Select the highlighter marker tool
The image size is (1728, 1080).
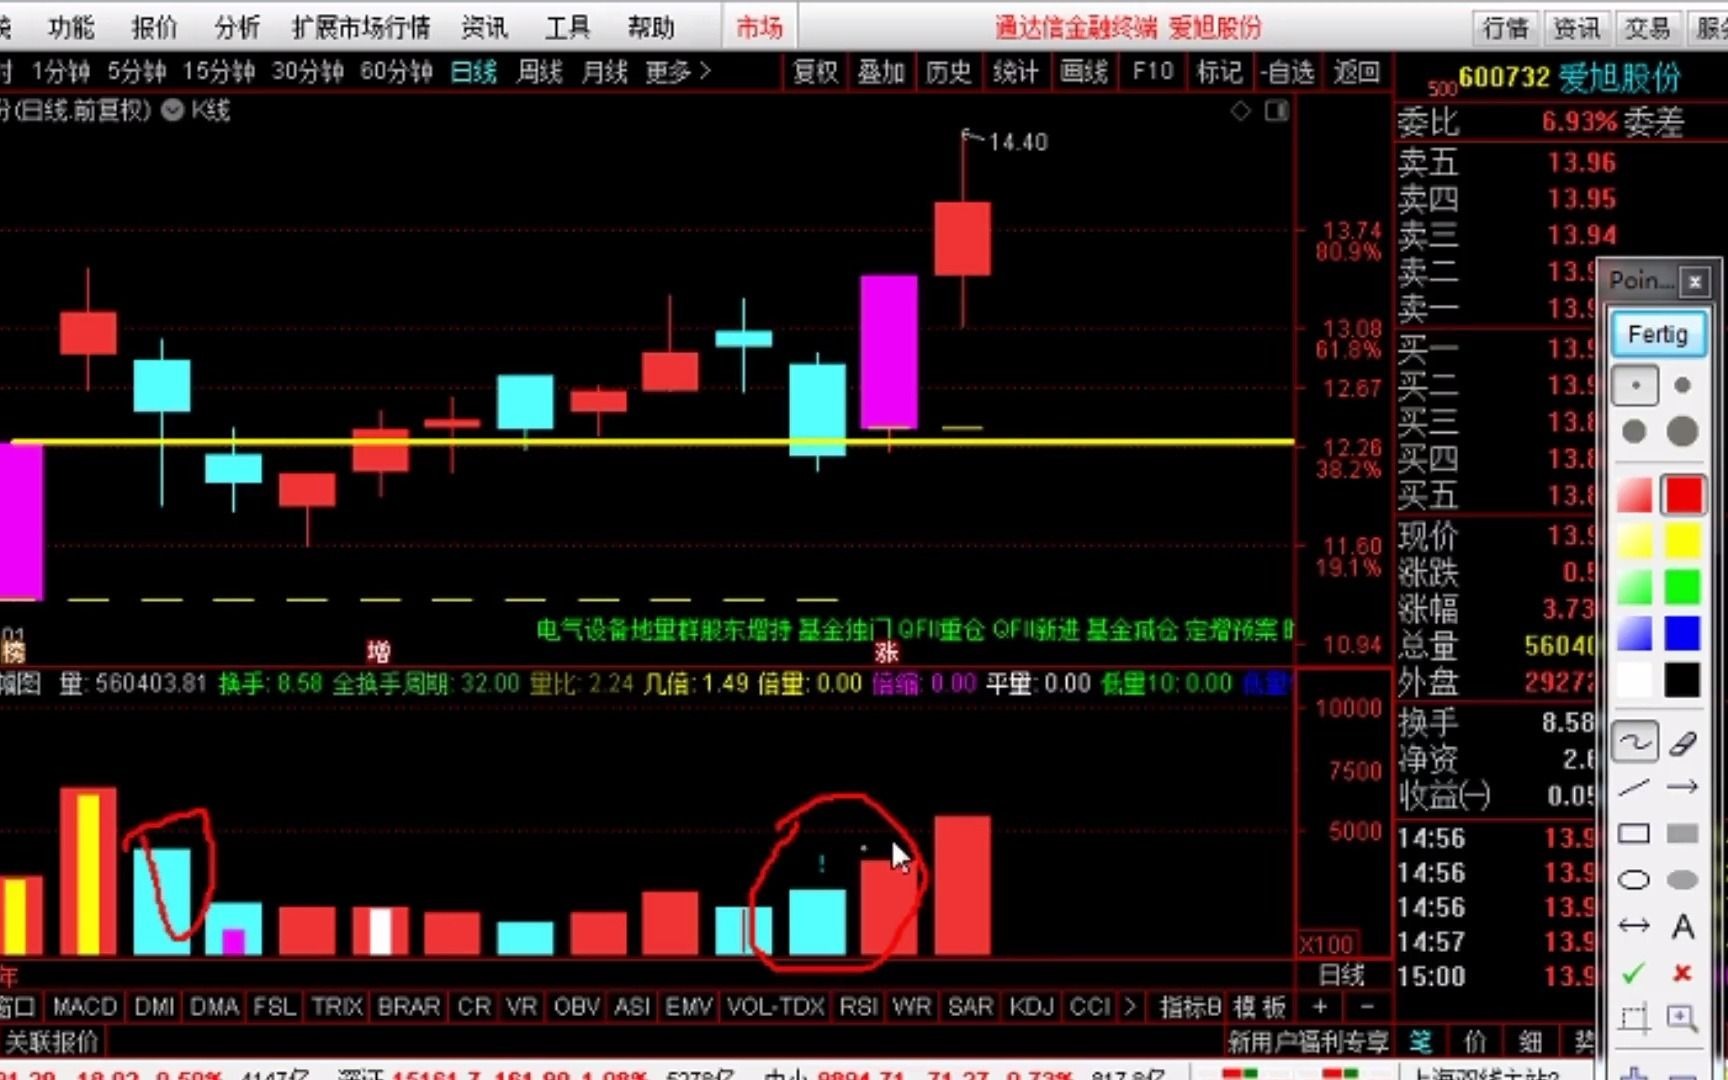click(1683, 742)
